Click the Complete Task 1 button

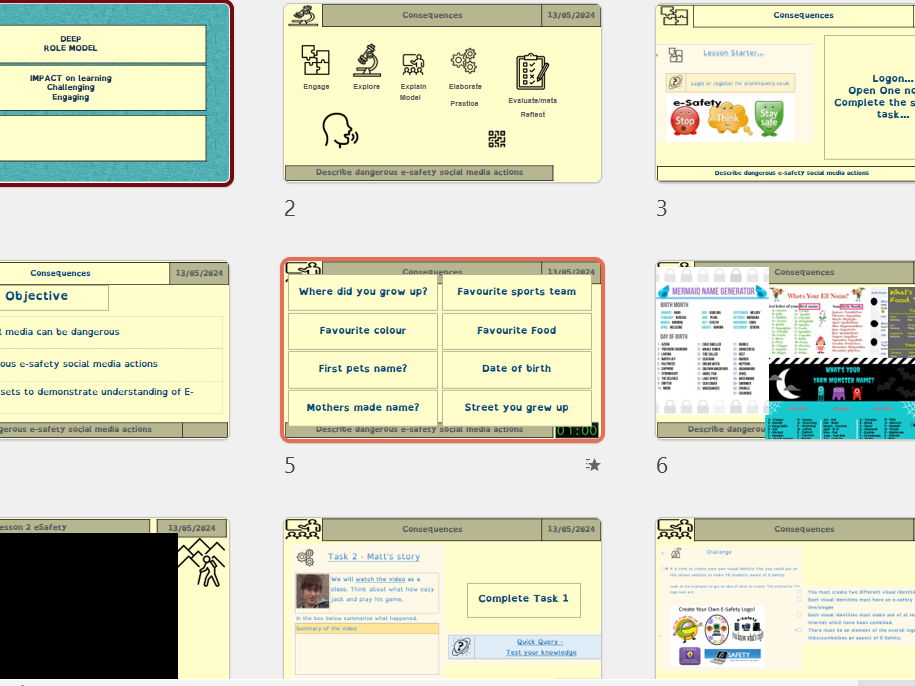[524, 598]
